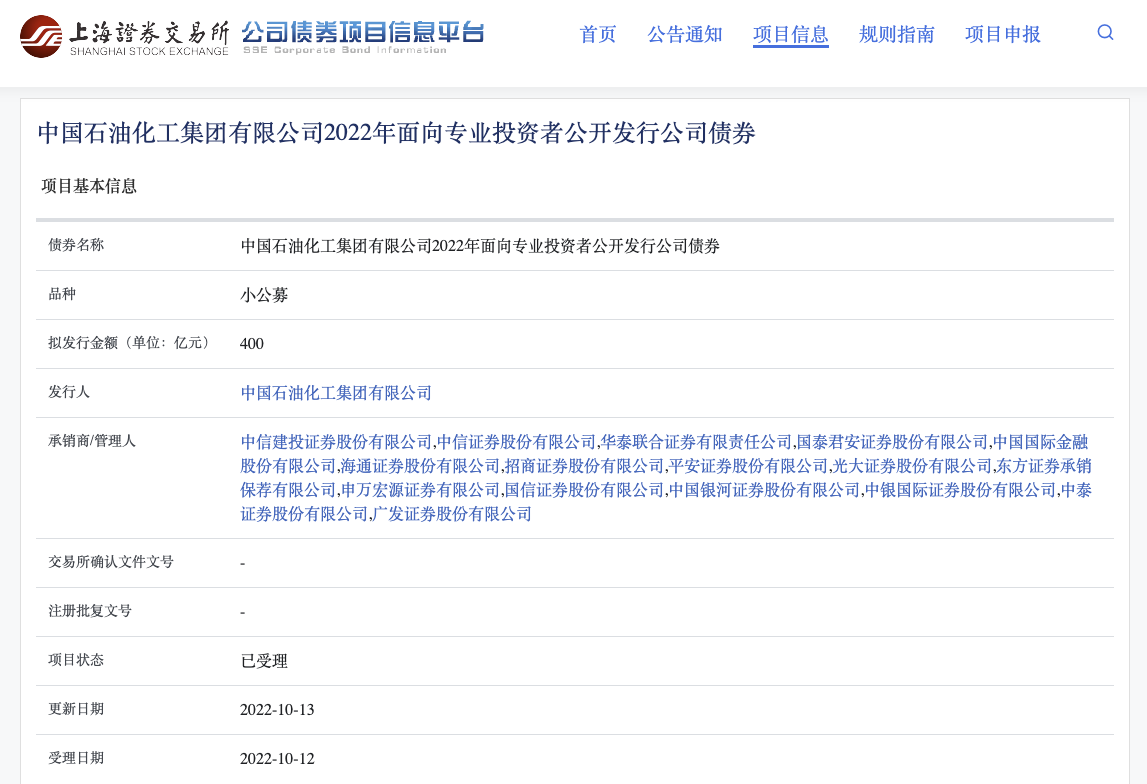This screenshot has height=784, width=1147.
Task: Open issuer link 中国石油化工集团有限公司
Action: [x=336, y=393]
